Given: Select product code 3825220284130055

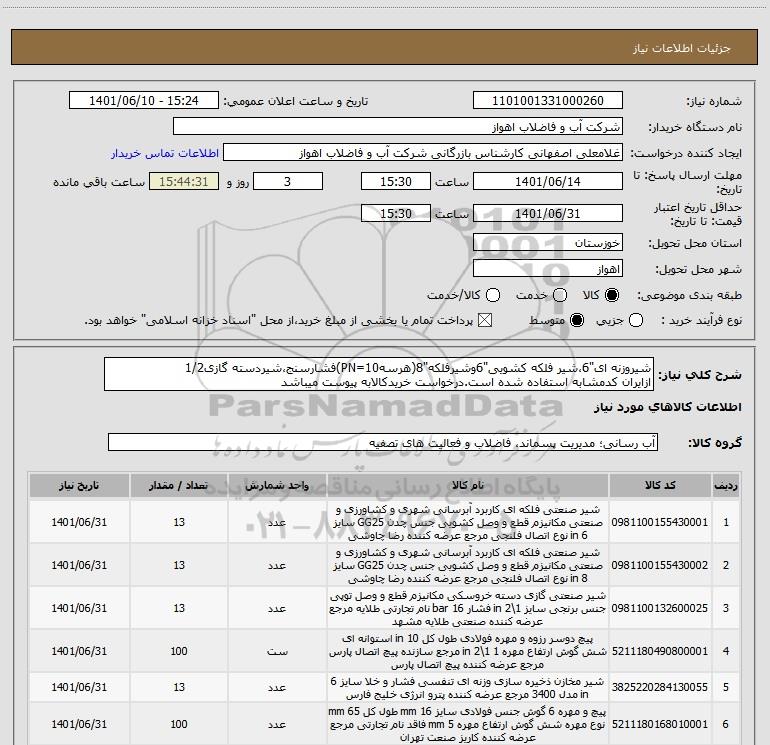Looking at the screenshot, I should [660, 687].
